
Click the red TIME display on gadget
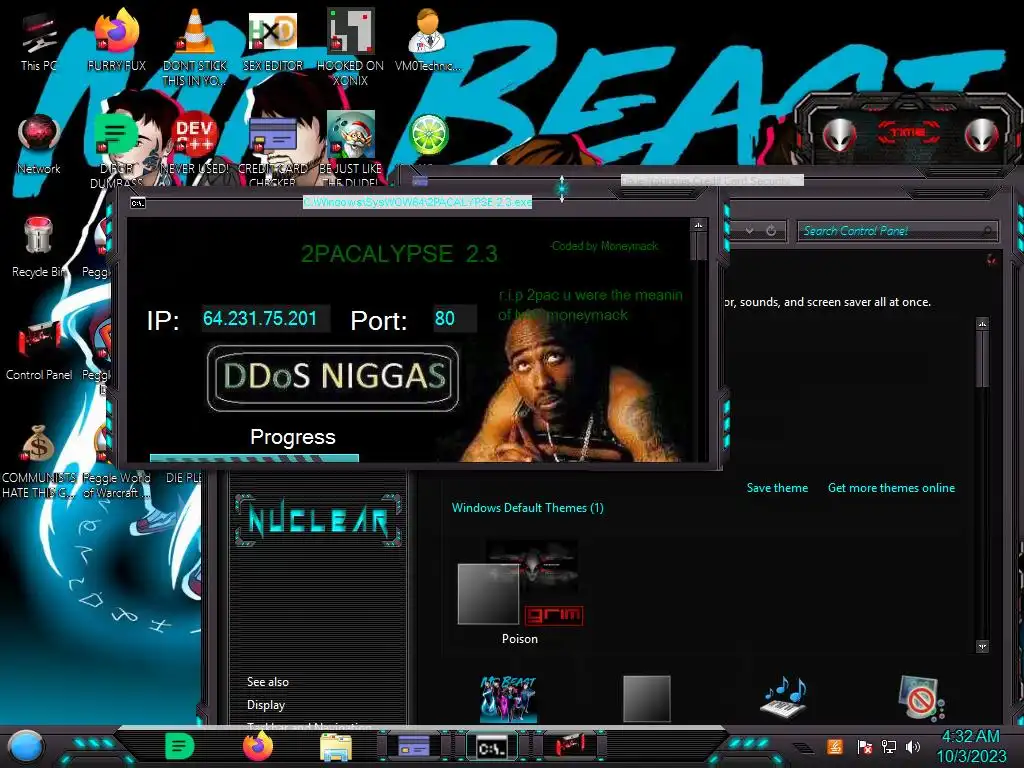(908, 133)
